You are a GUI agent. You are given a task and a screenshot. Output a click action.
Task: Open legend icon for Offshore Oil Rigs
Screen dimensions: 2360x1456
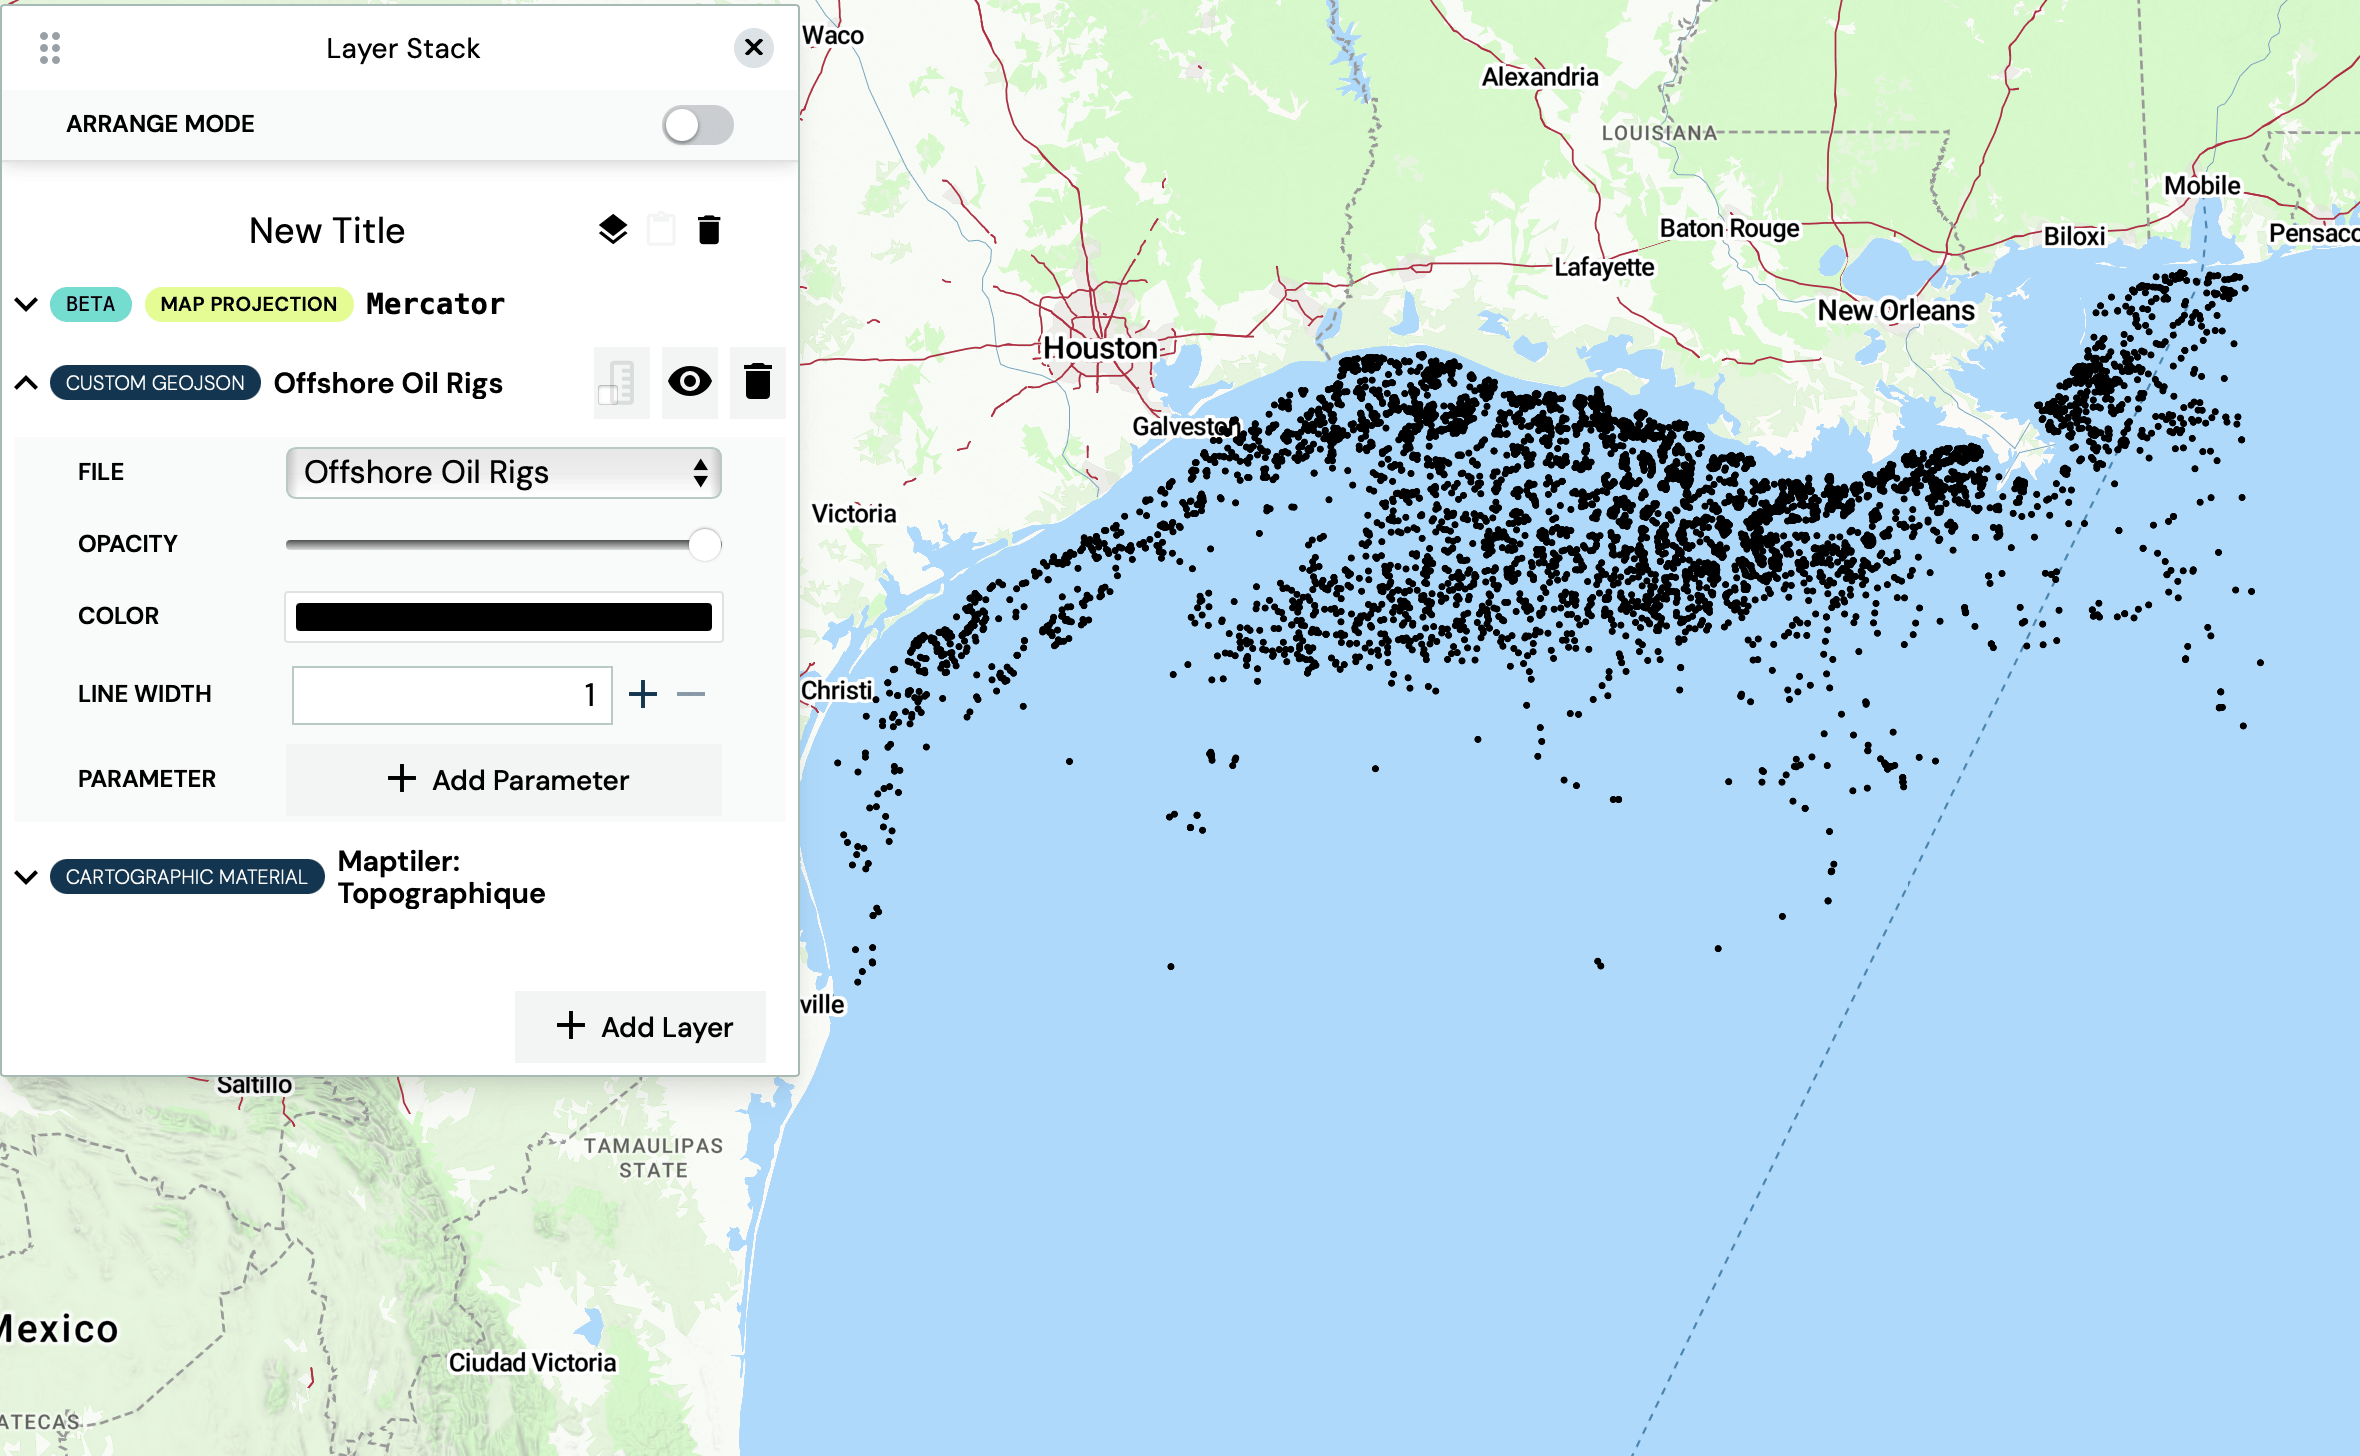pos(621,383)
